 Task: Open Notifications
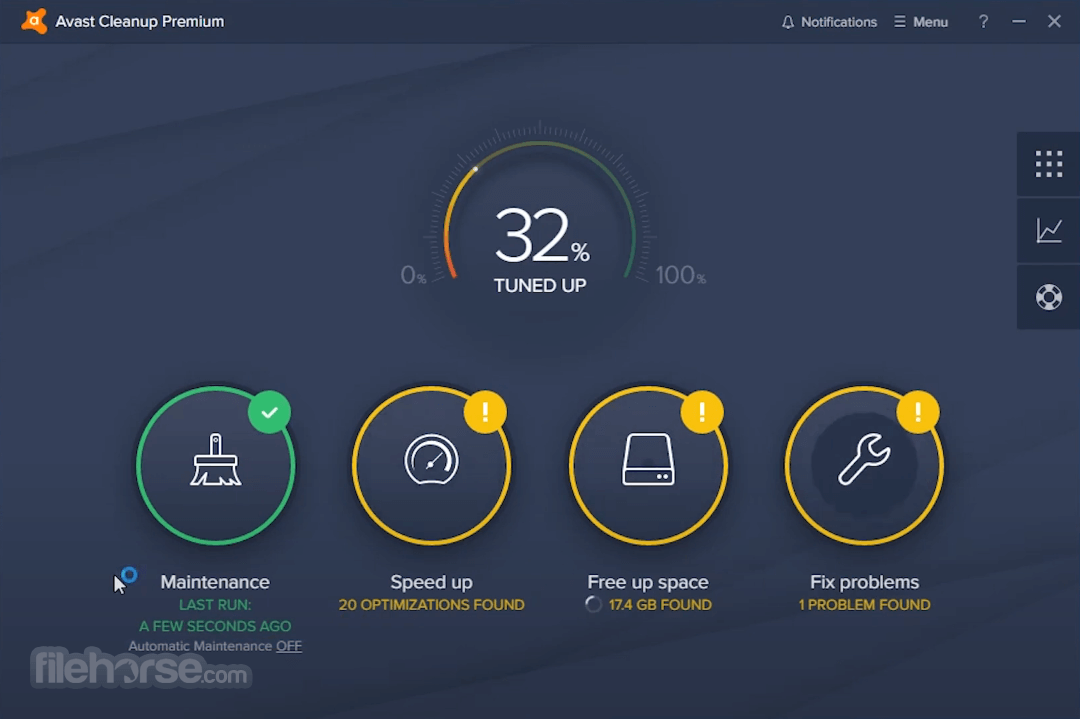click(829, 22)
